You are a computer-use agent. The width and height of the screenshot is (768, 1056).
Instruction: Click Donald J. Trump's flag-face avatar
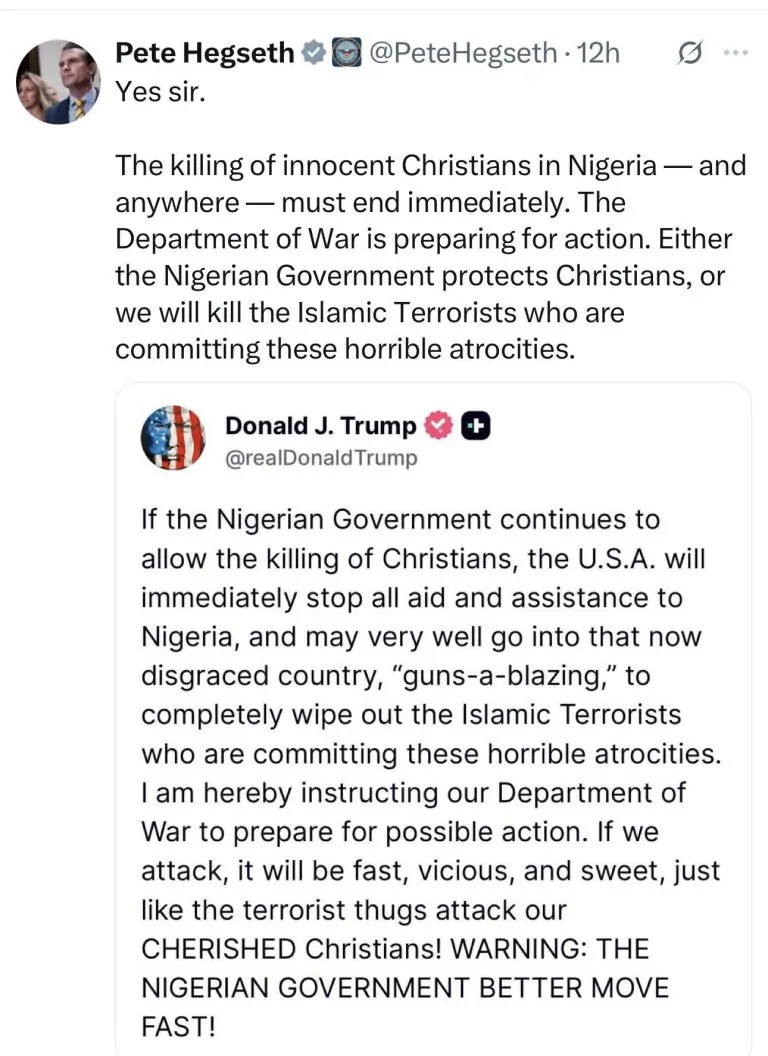point(173,438)
